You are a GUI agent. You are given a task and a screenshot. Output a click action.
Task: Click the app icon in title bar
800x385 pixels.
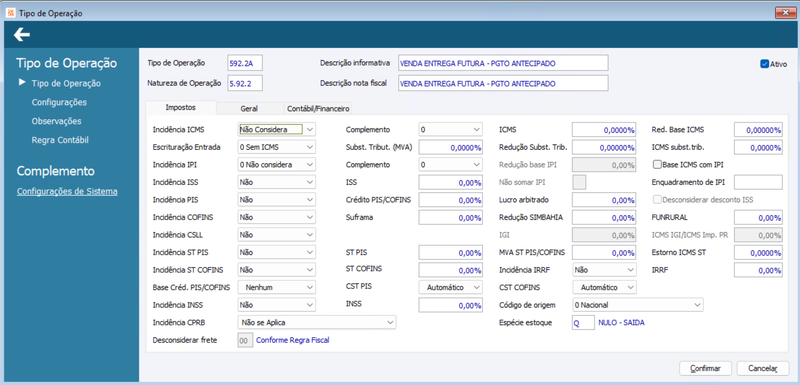11,13
